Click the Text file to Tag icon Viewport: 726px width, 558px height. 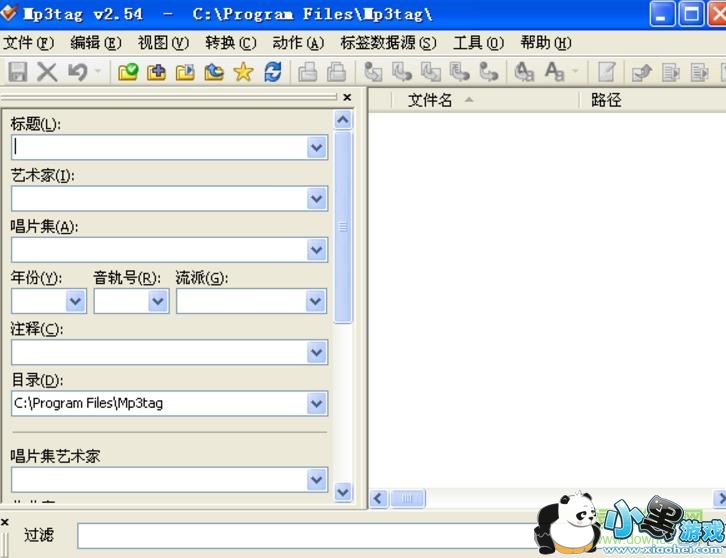[459, 72]
